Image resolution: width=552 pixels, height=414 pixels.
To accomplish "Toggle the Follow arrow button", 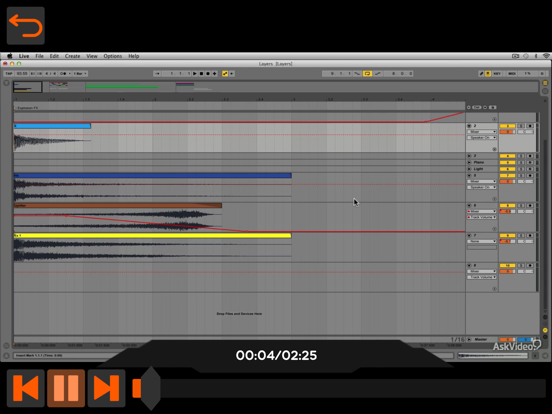I will (157, 74).
